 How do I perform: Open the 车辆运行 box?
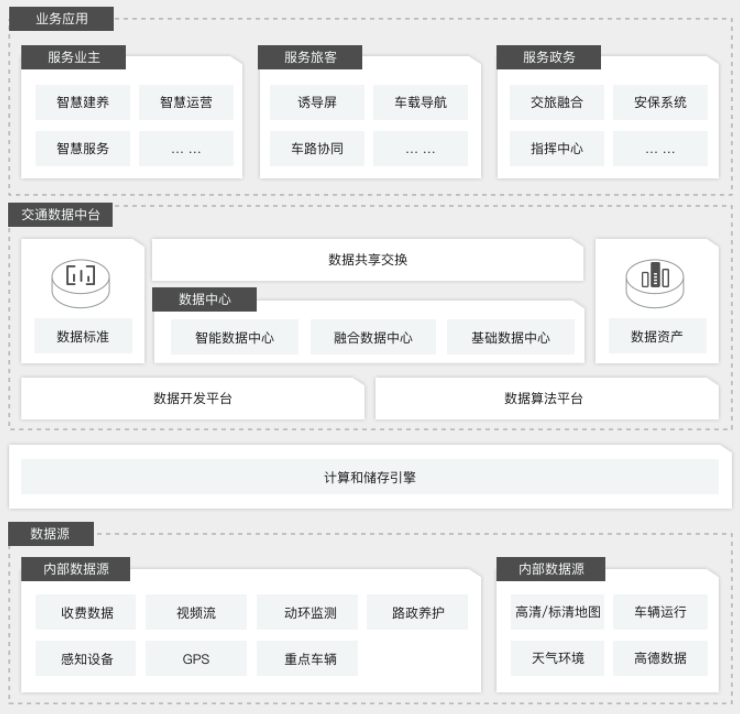[x=660, y=612]
